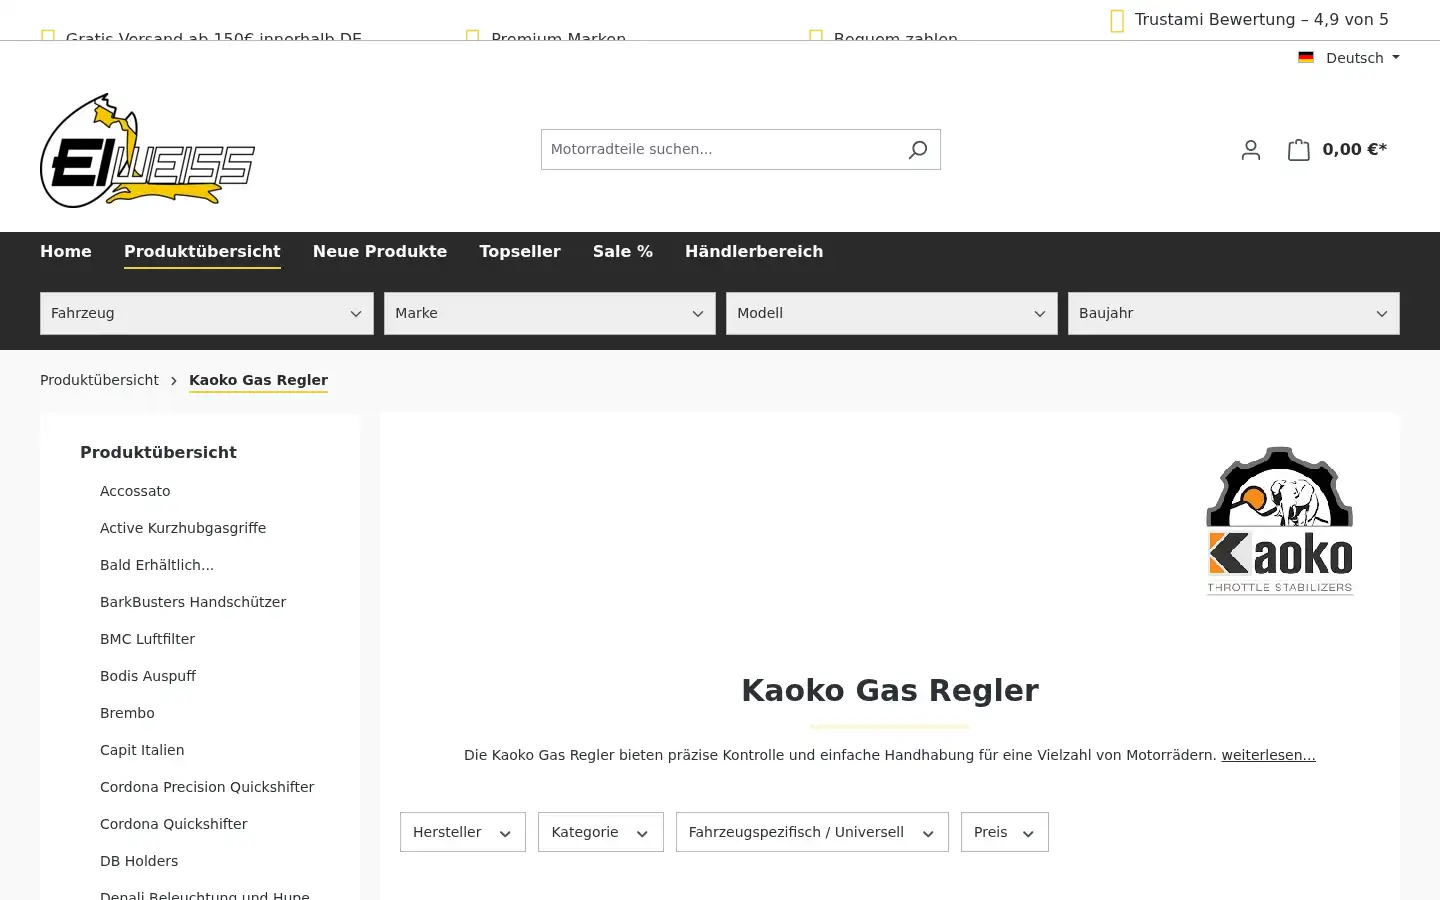This screenshot has width=1440, height=900.
Task: Click inside the Motorradteile suchen field
Action: (720, 150)
